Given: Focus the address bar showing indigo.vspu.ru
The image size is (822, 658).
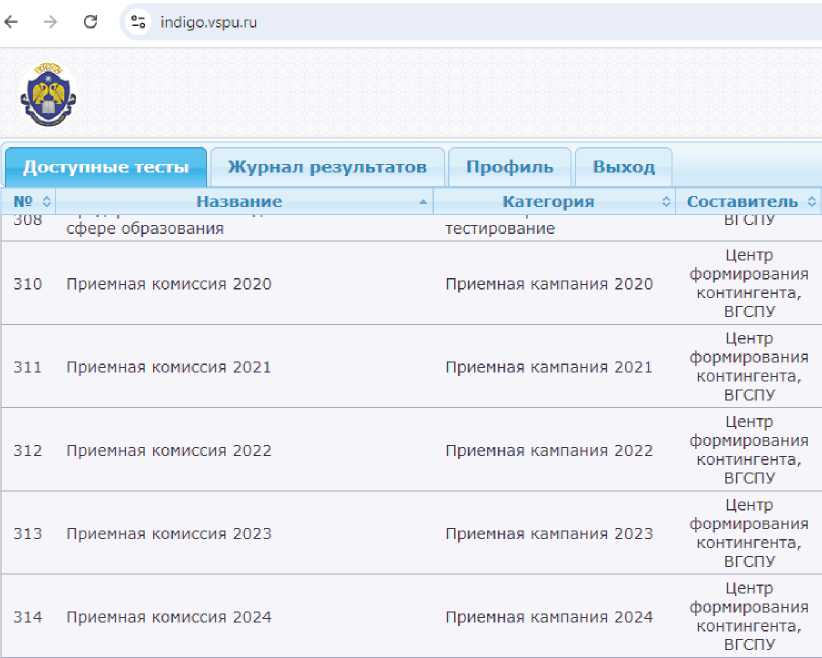Looking at the screenshot, I should [x=400, y=22].
